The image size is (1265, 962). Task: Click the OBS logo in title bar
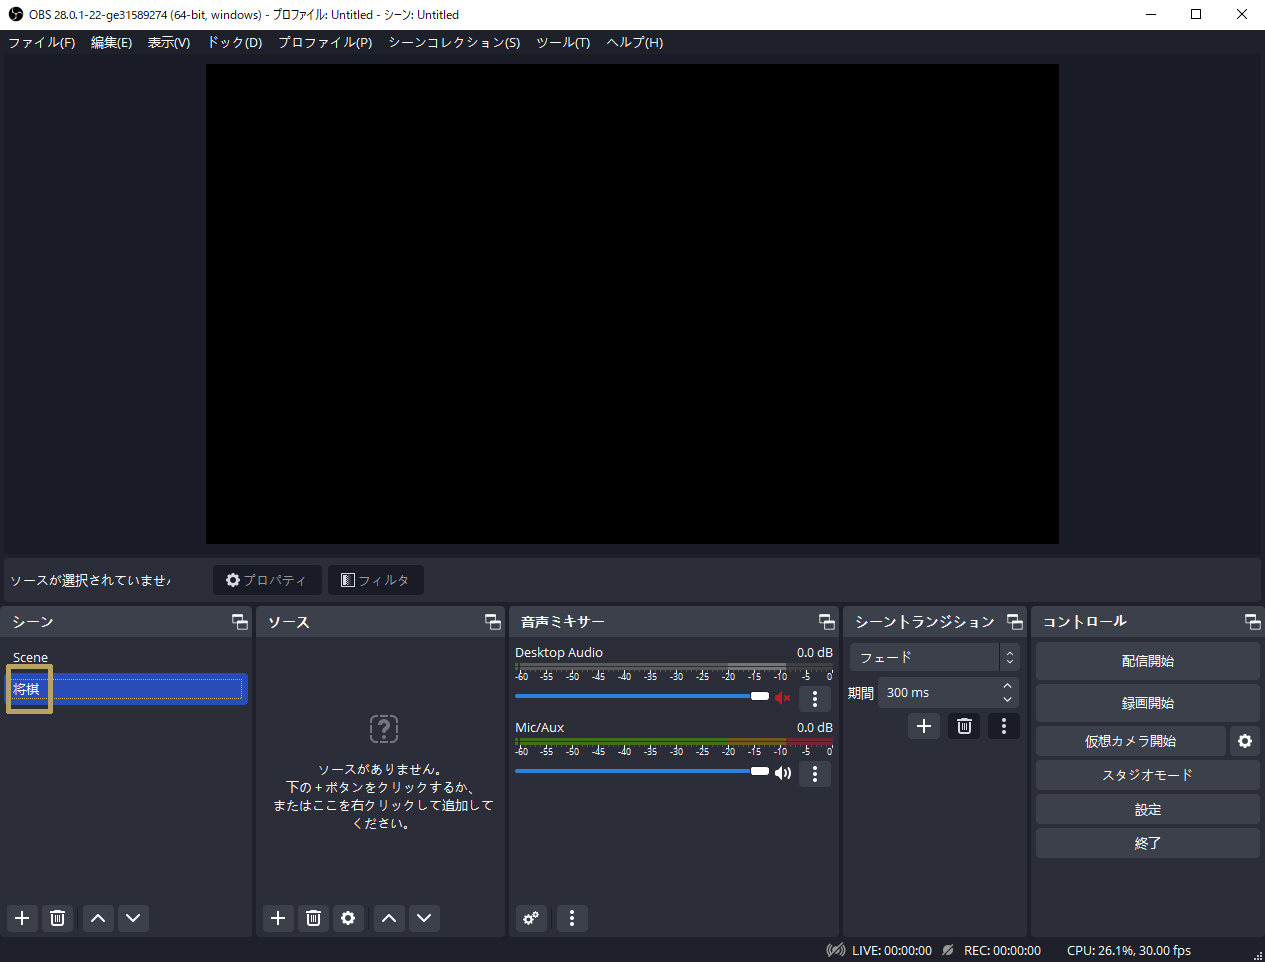[15, 14]
